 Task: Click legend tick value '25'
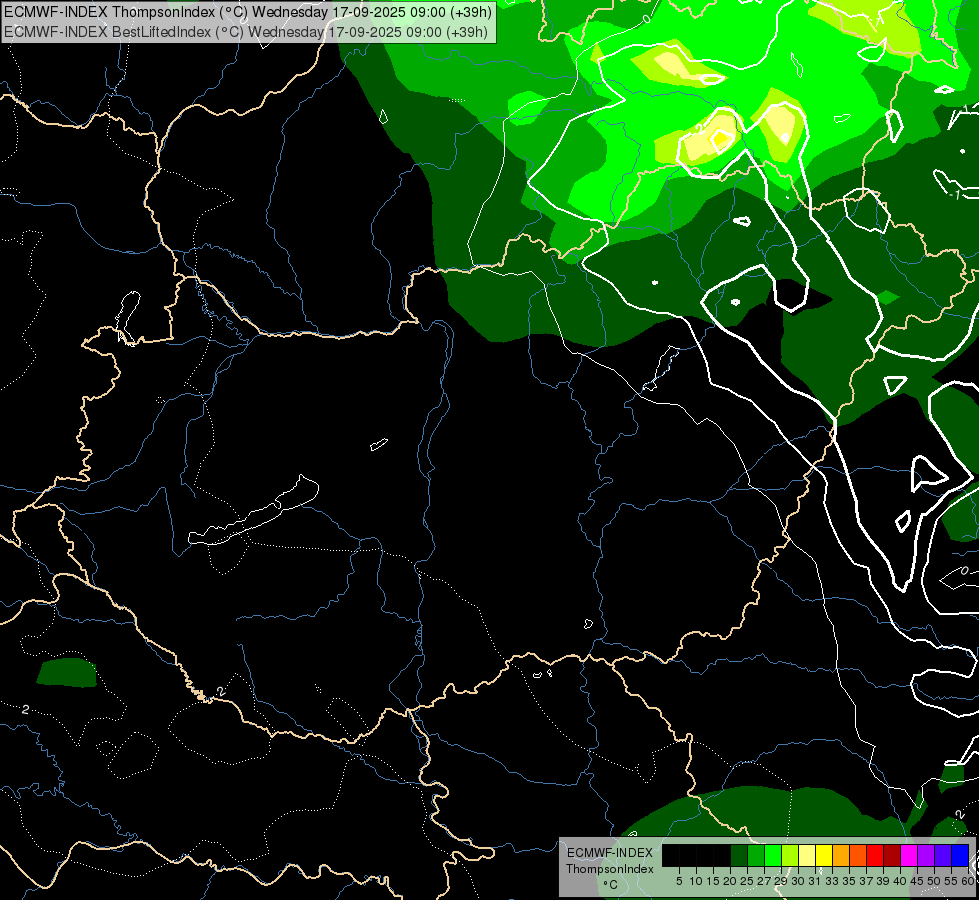point(747,881)
